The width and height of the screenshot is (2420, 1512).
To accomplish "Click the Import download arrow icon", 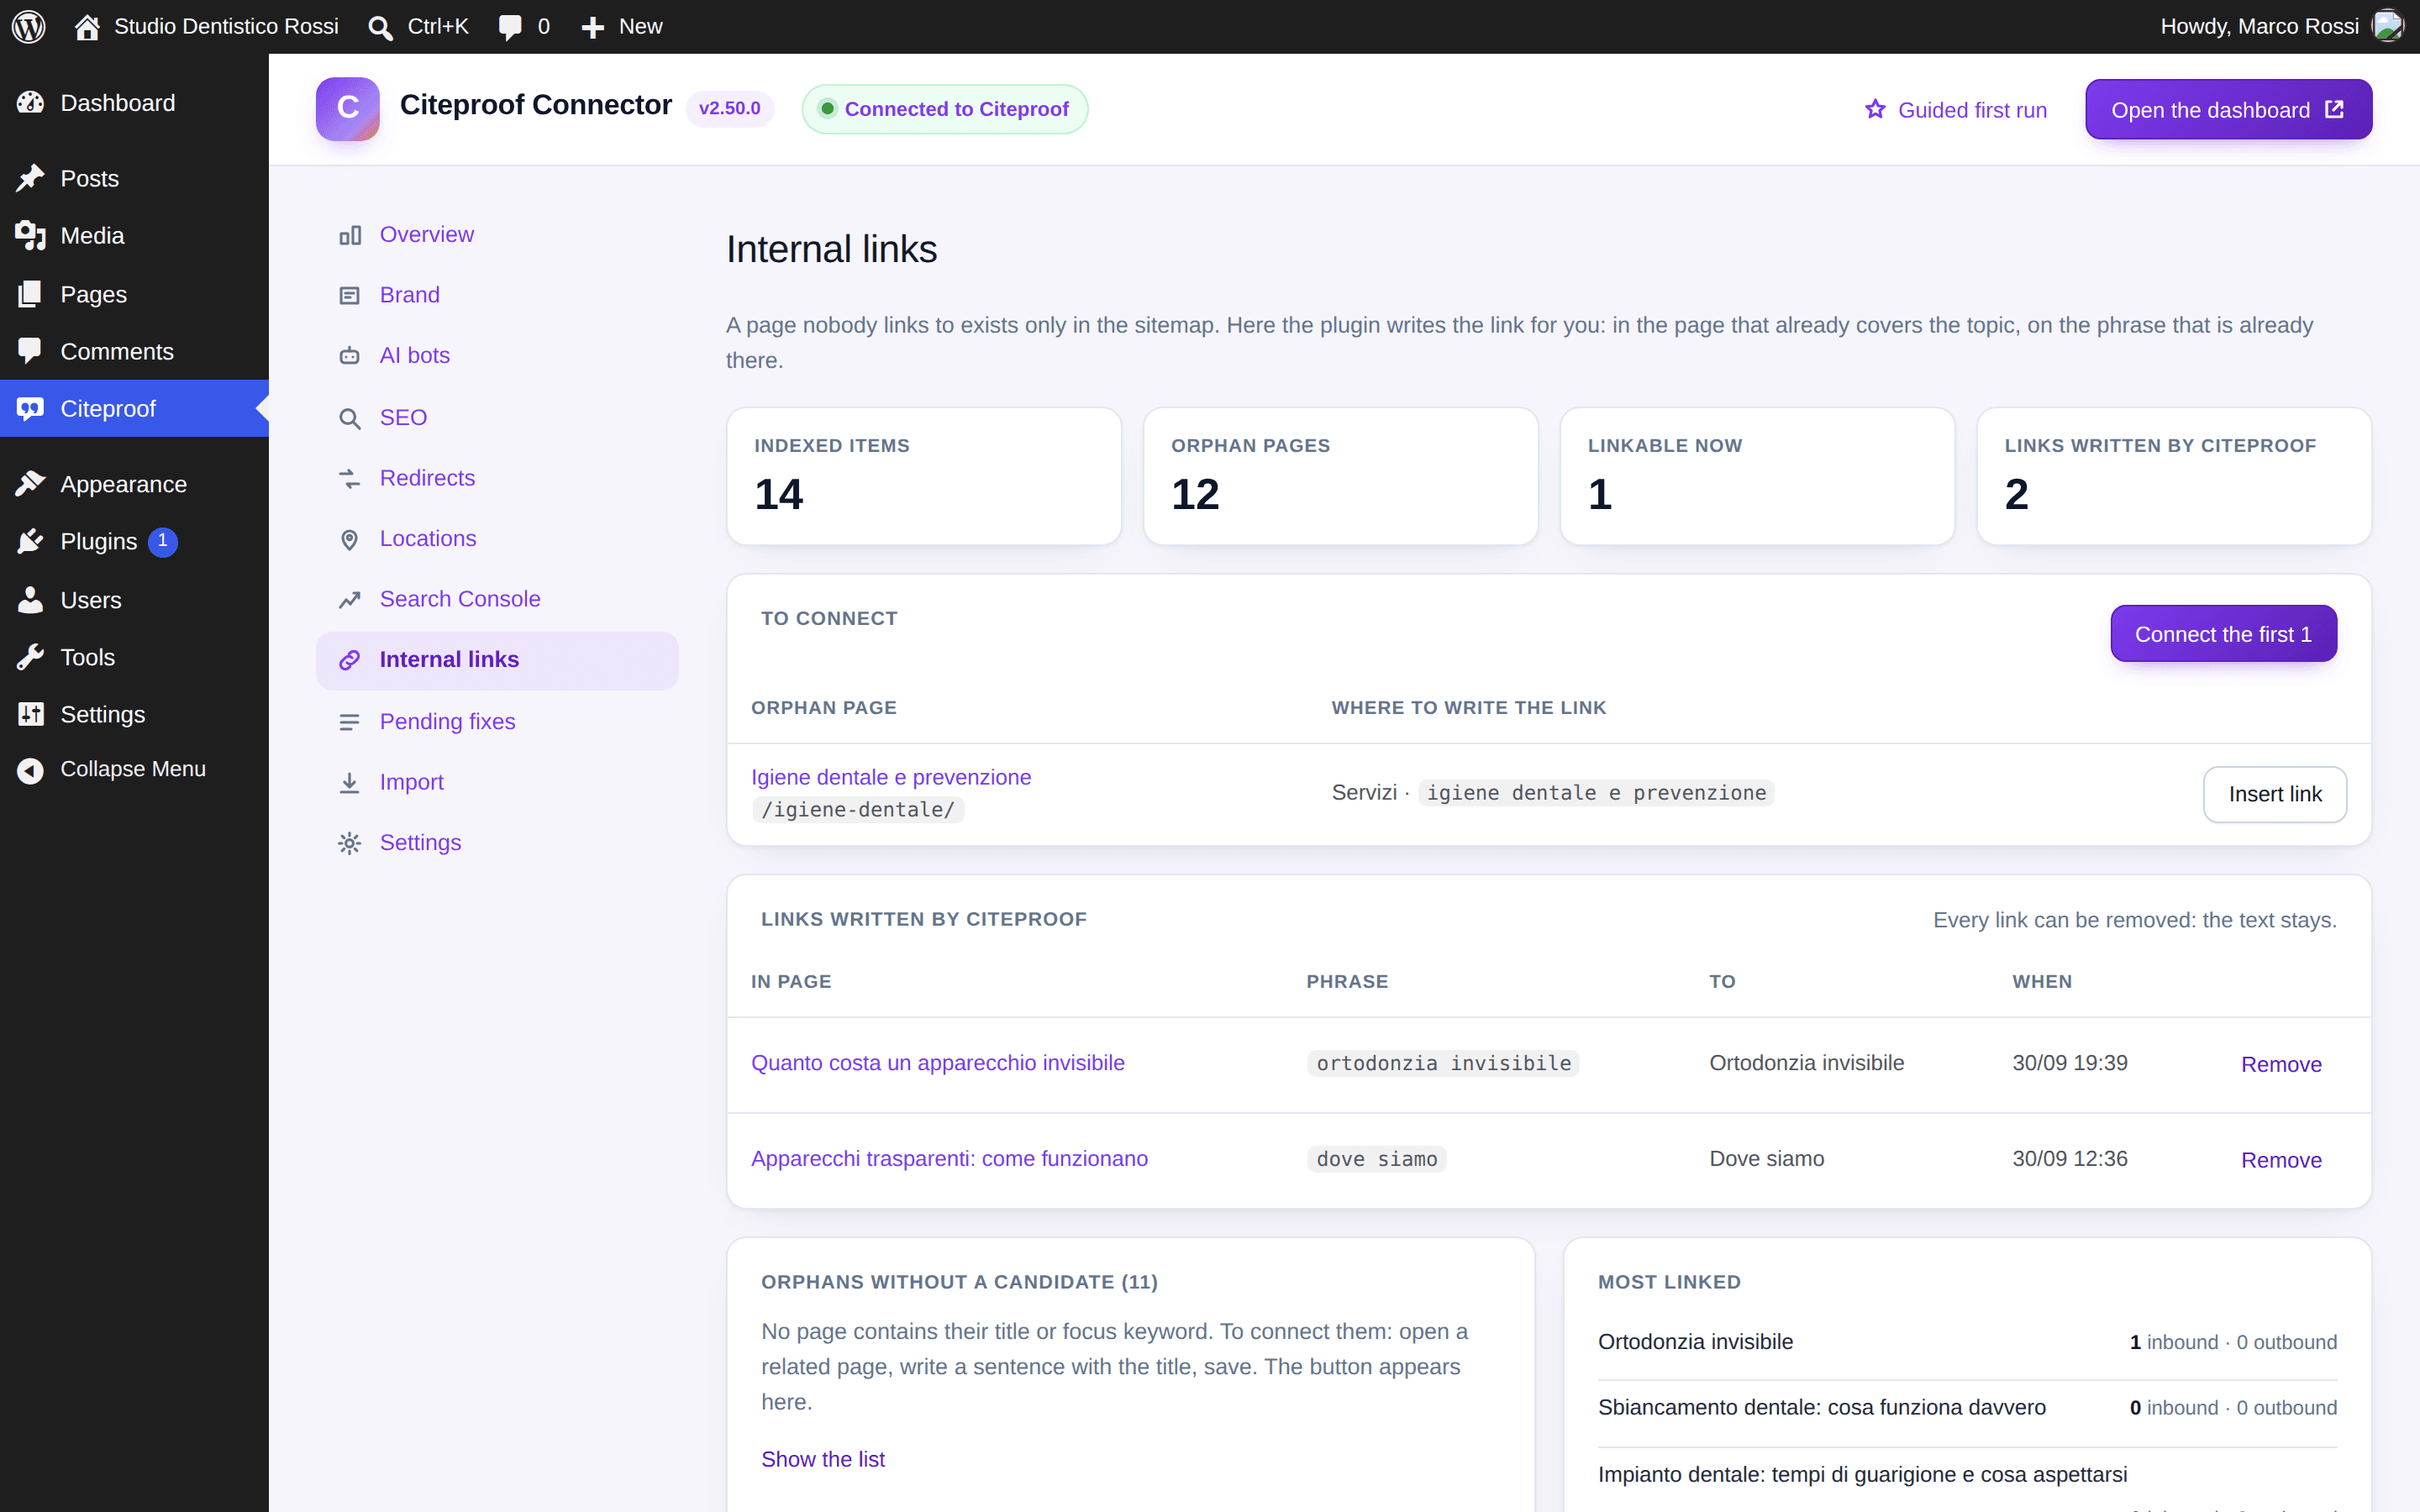I will (x=349, y=783).
